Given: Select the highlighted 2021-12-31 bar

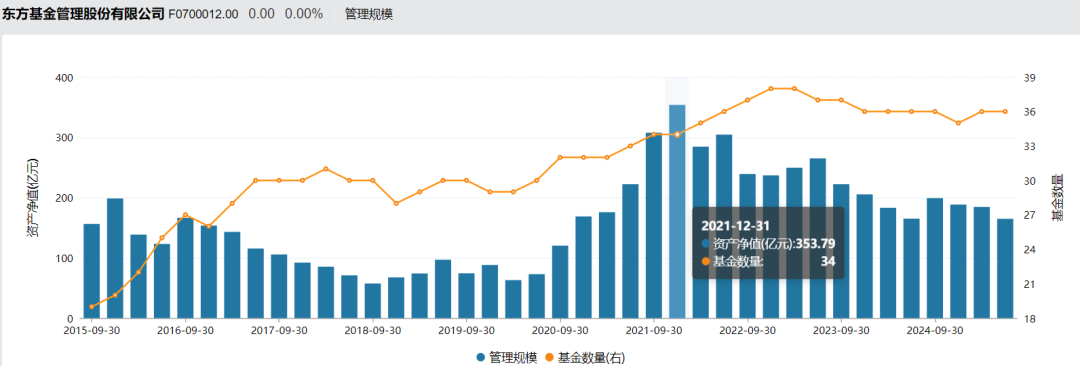Looking at the screenshot, I should point(677,212).
